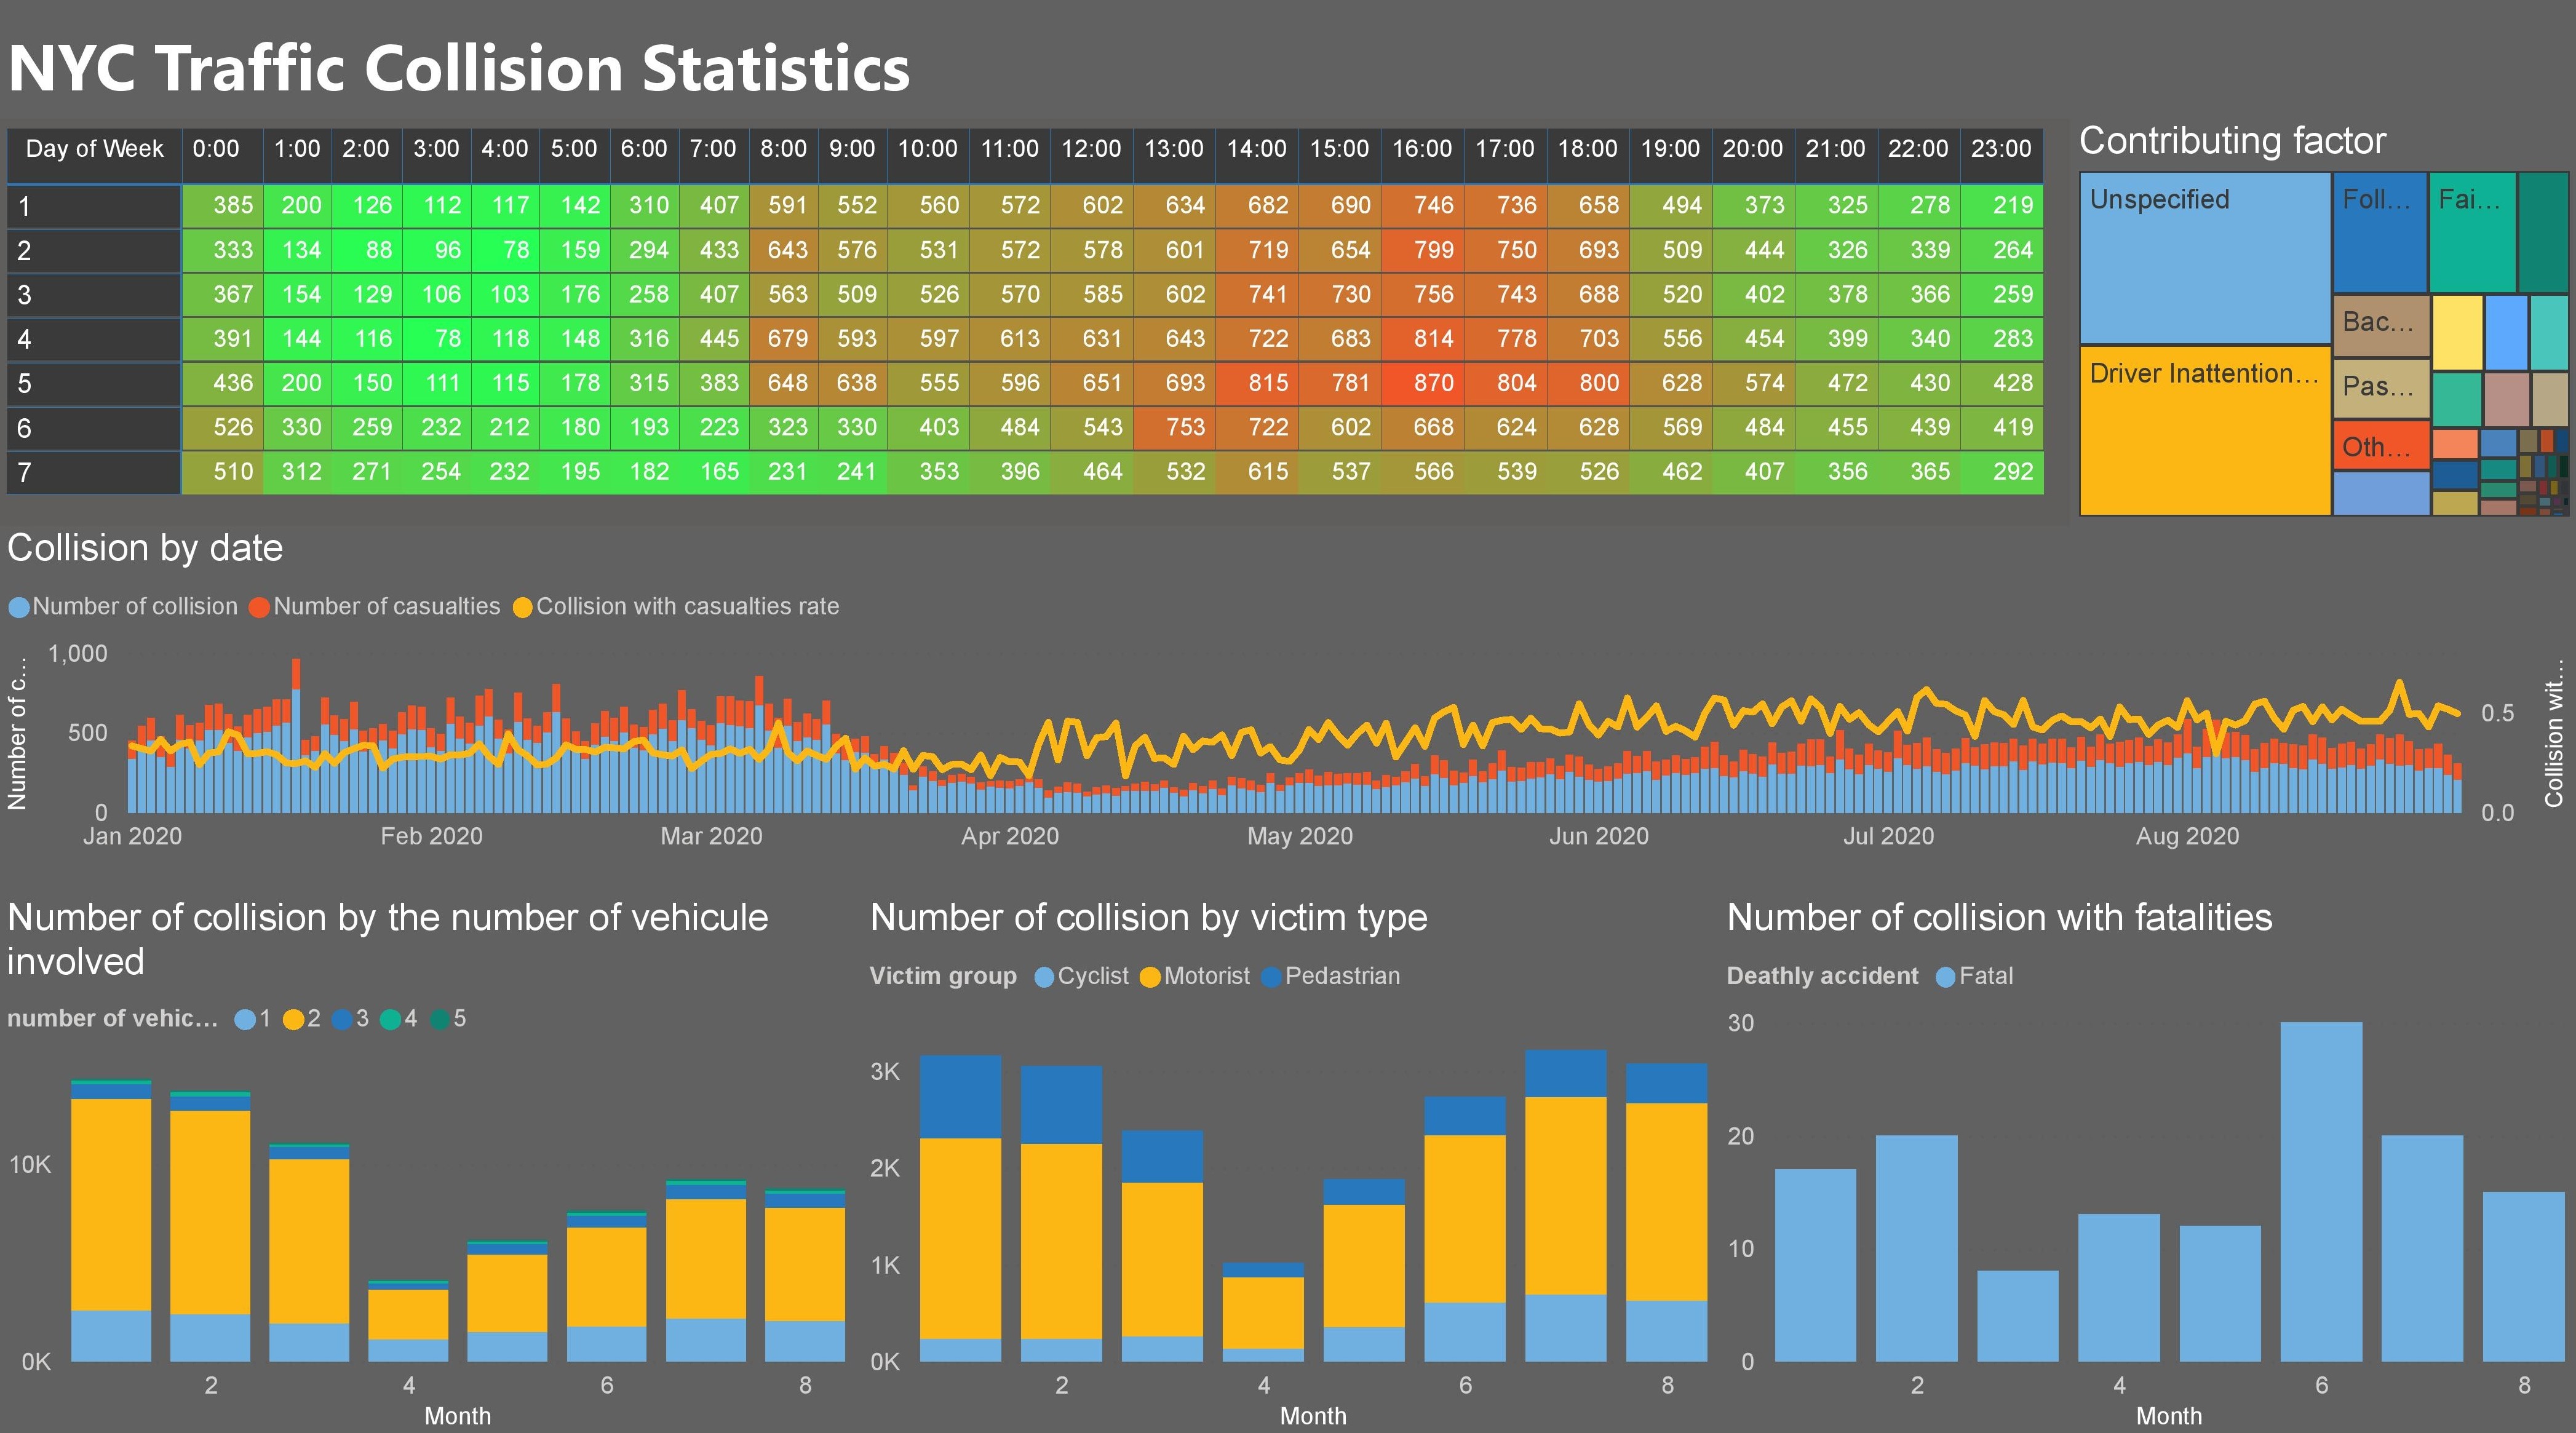Click month 1 bar in vehicle involved chart

click(111, 1220)
